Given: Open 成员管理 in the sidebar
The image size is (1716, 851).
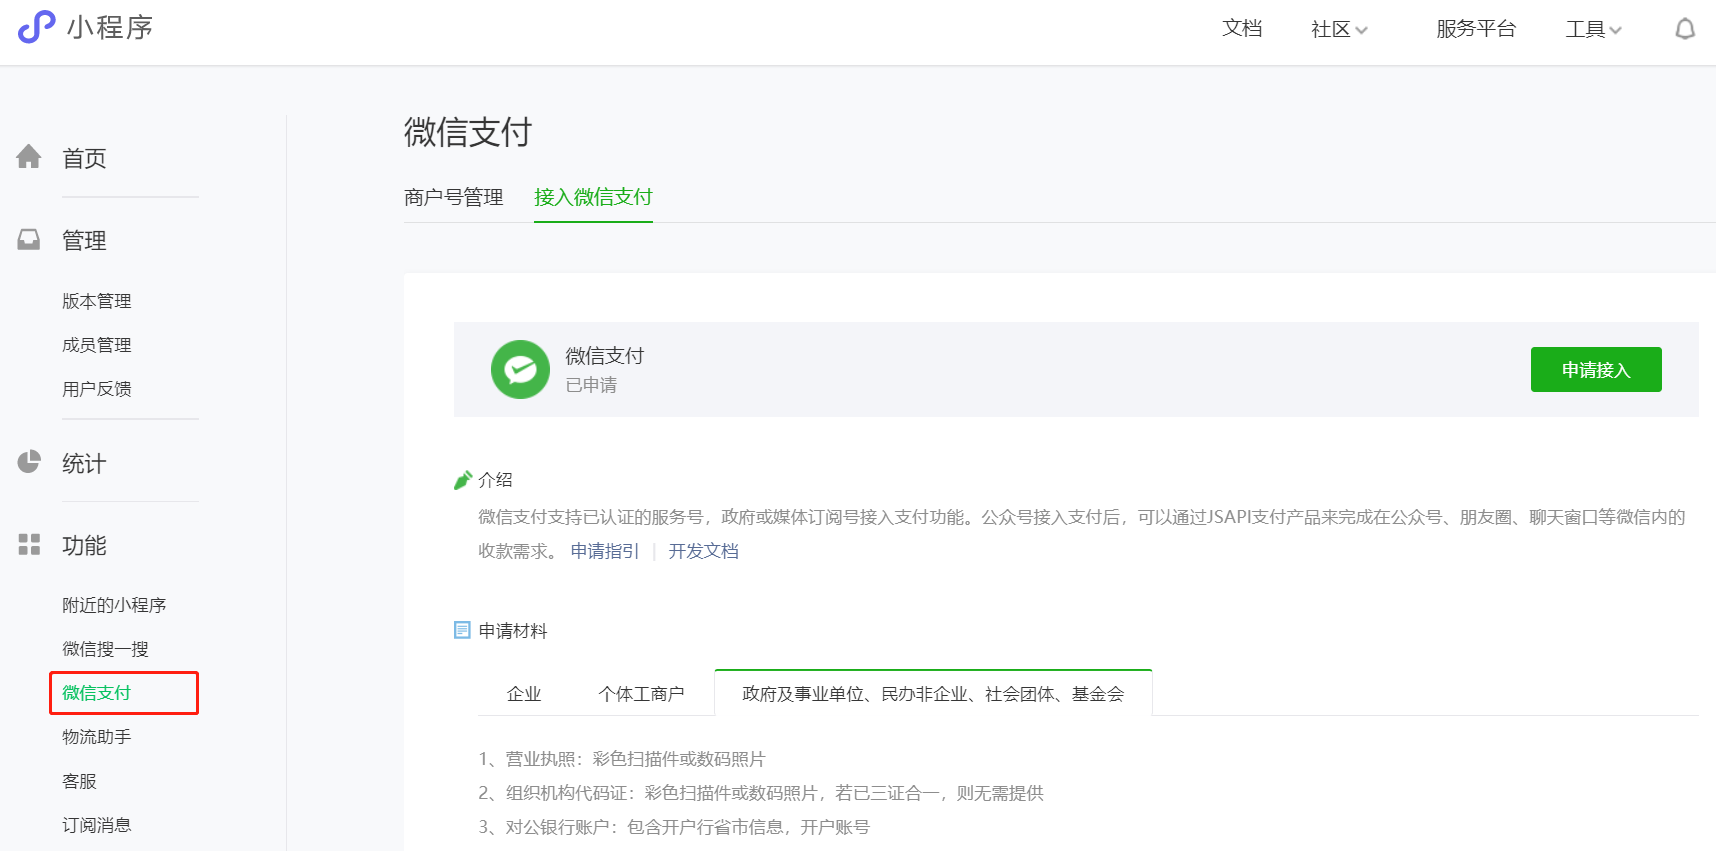Looking at the screenshot, I should pyautogui.click(x=97, y=345).
